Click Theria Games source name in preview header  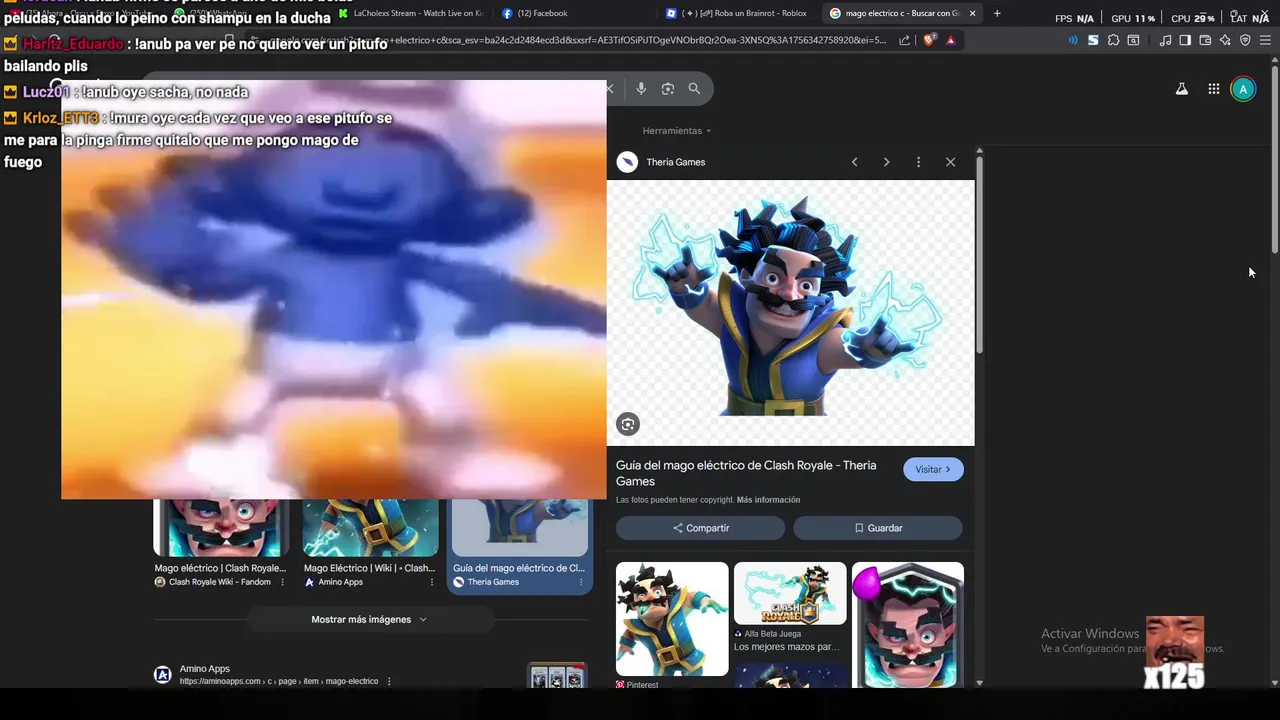tap(676, 162)
